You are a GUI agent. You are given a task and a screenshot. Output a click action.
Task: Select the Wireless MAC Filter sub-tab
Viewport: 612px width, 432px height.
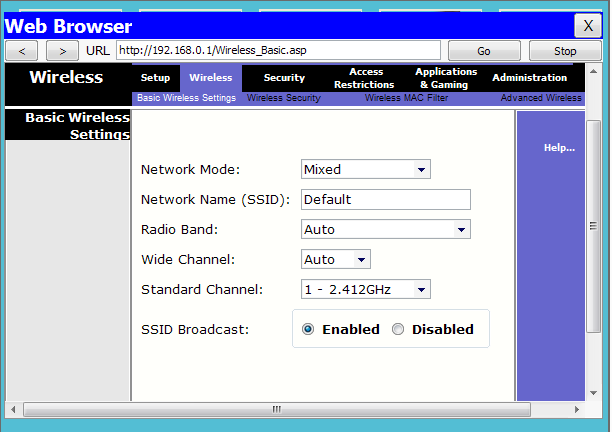click(406, 98)
